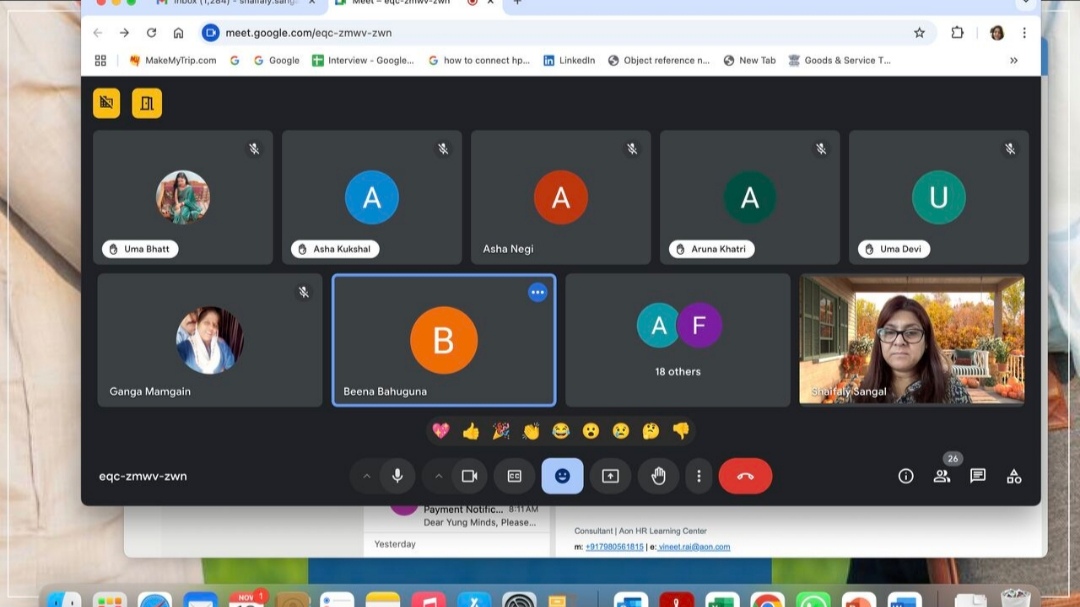
Task: Expand hidden bookmarks chevron
Action: coord(1014,61)
